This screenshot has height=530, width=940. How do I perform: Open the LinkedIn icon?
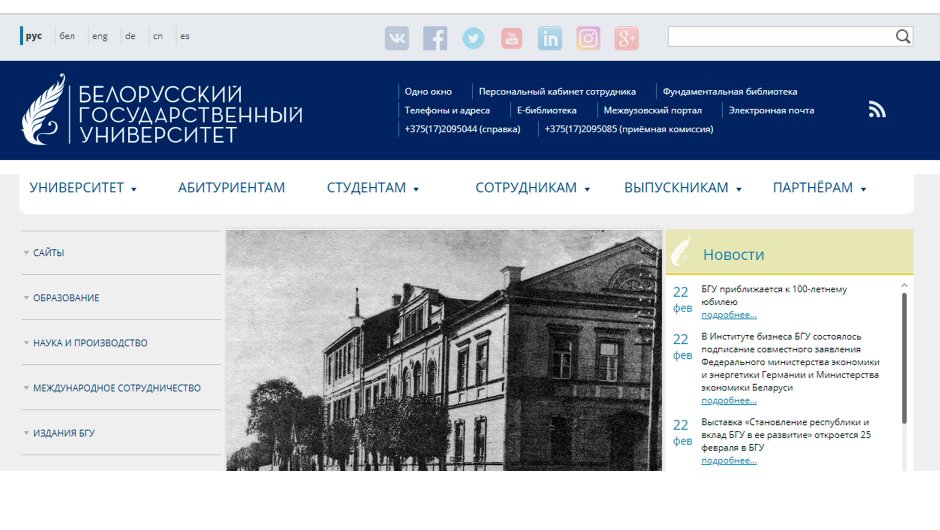[550, 38]
